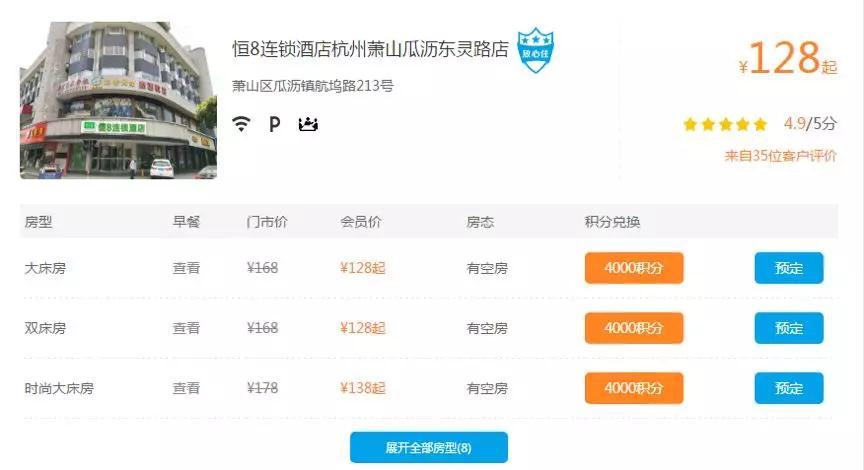Screen dimensions: 864x470
Task: Click the five-star rating icons
Action: pyautogui.click(x=725, y=124)
